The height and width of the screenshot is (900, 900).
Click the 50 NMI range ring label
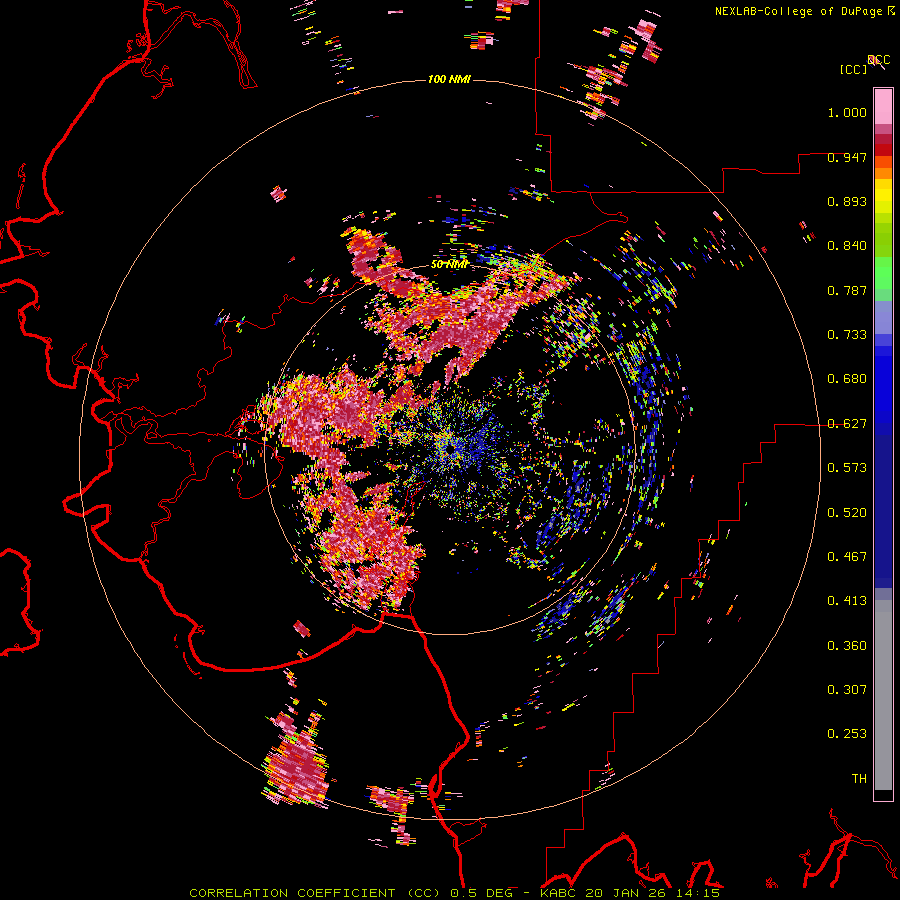[449, 265]
